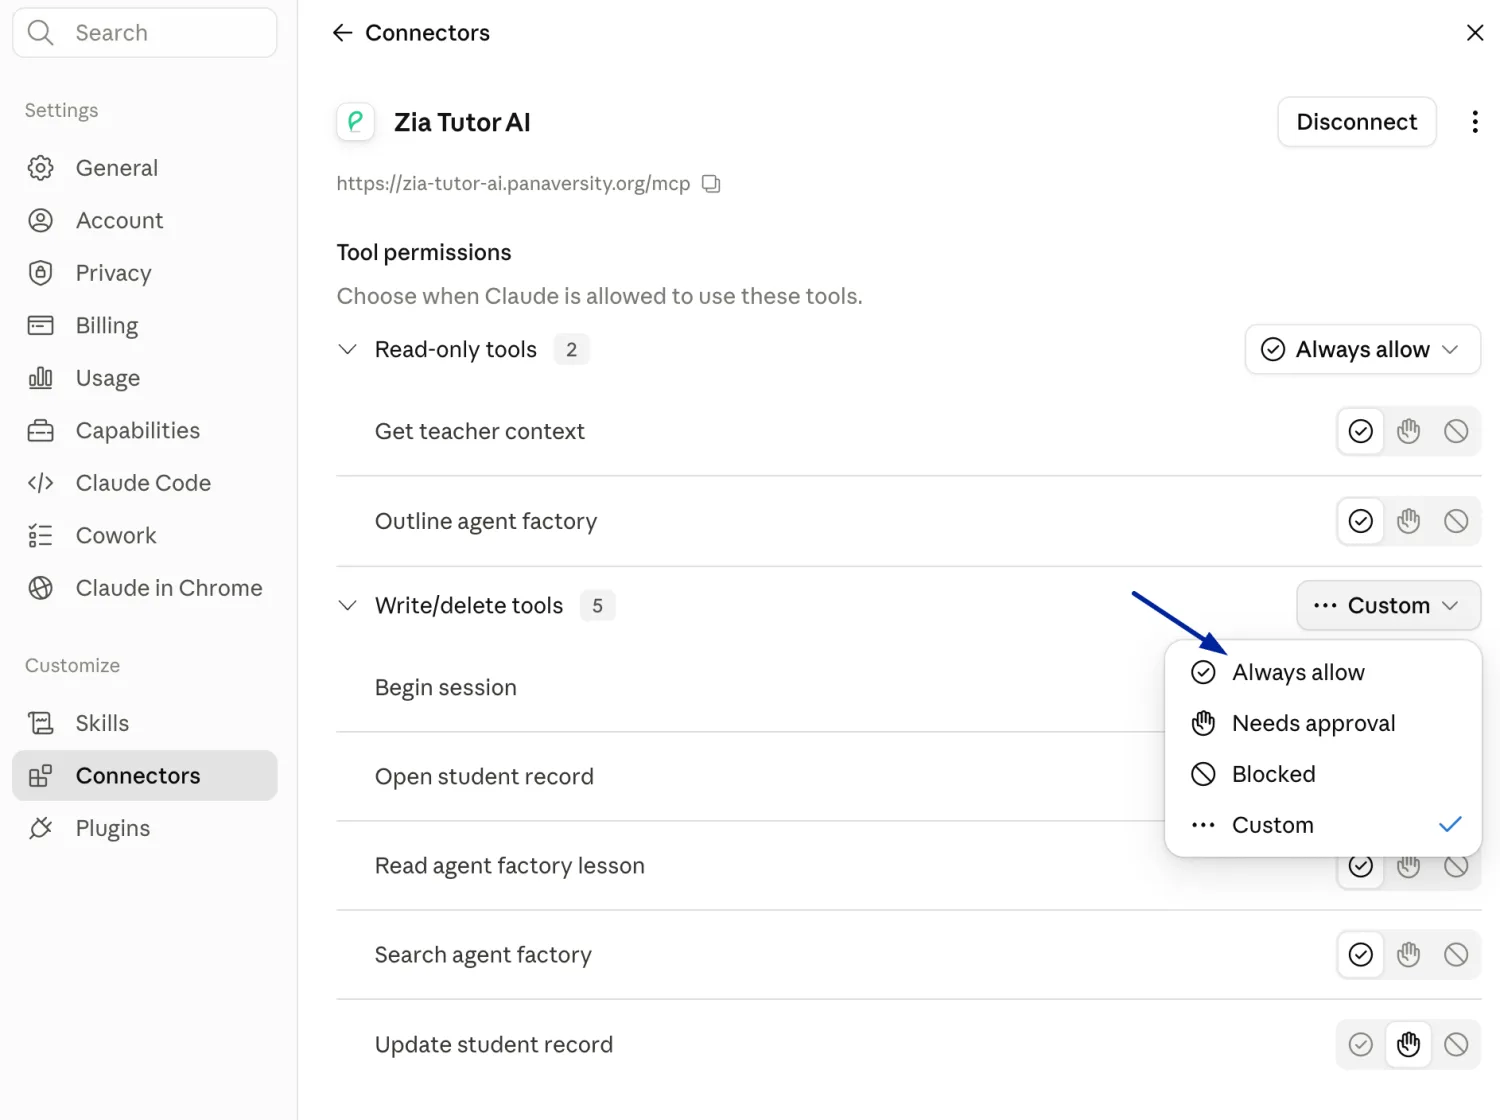
Task: Go to the Account settings page
Action: tap(145, 221)
